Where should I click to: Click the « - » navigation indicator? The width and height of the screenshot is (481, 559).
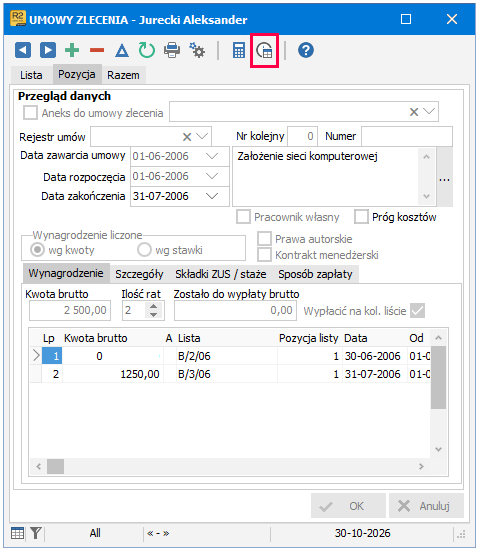click(158, 533)
